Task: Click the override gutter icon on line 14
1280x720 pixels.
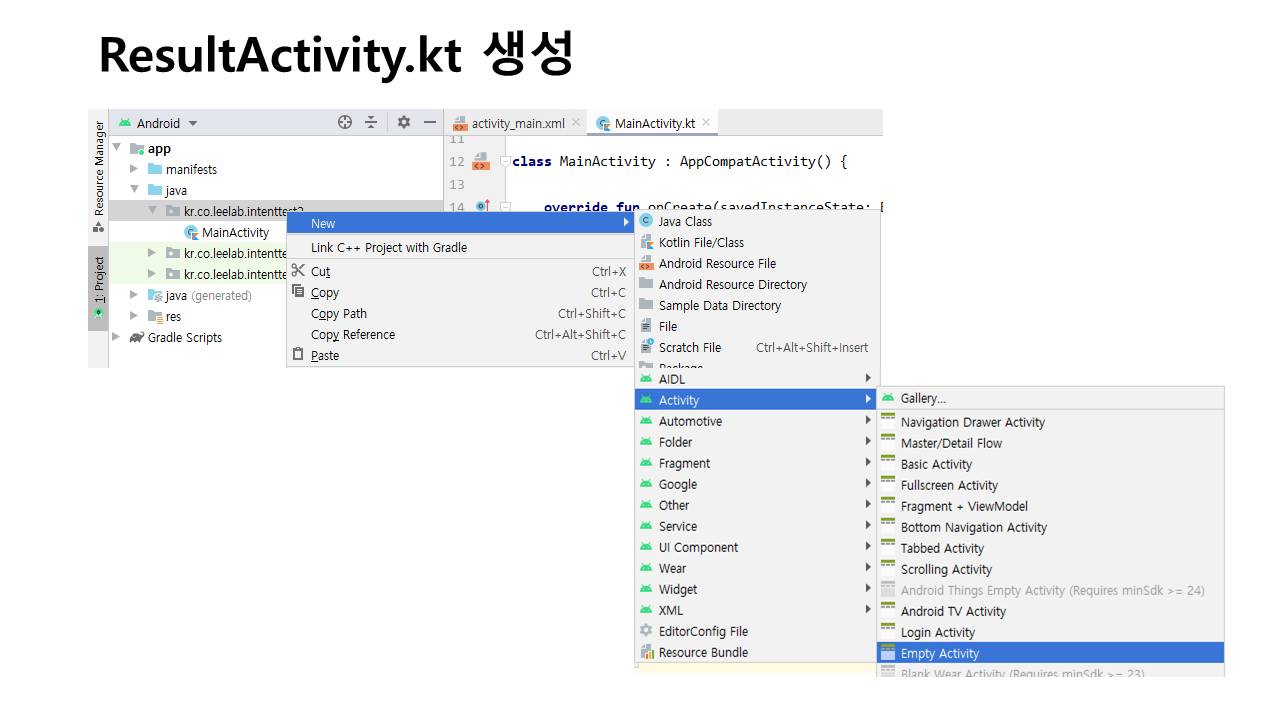Action: coord(482,207)
